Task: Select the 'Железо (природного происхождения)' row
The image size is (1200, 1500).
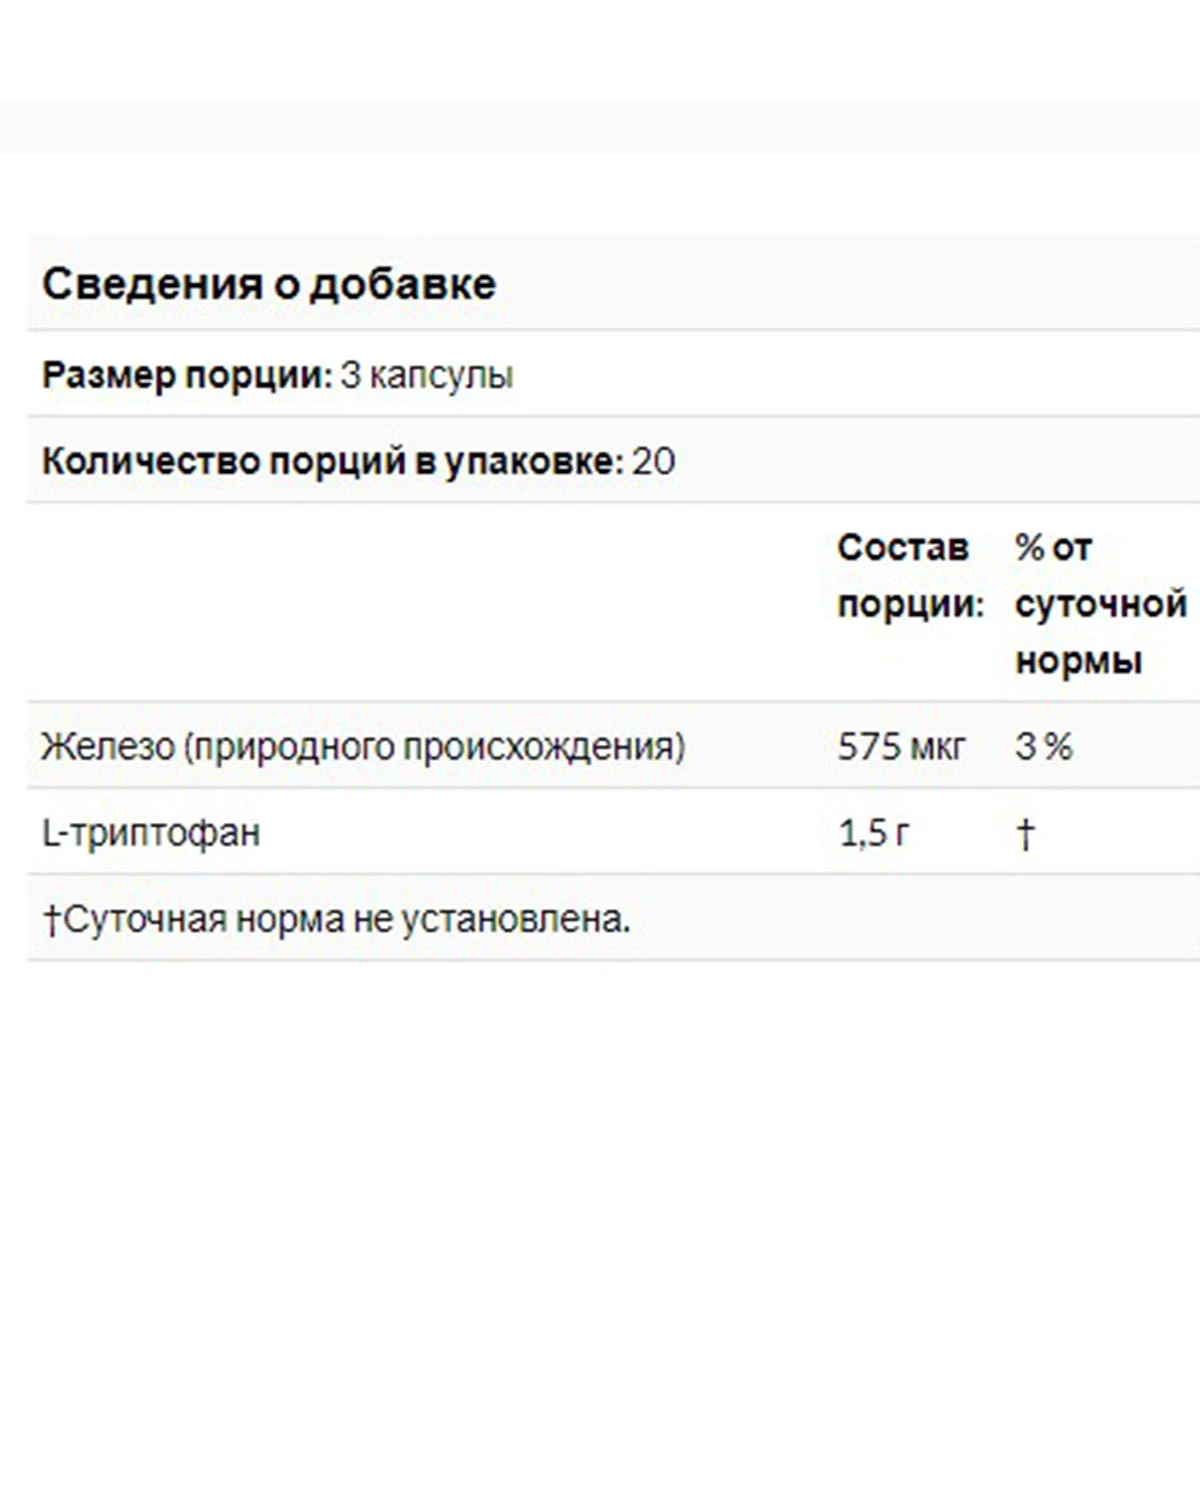Action: click(x=613, y=746)
